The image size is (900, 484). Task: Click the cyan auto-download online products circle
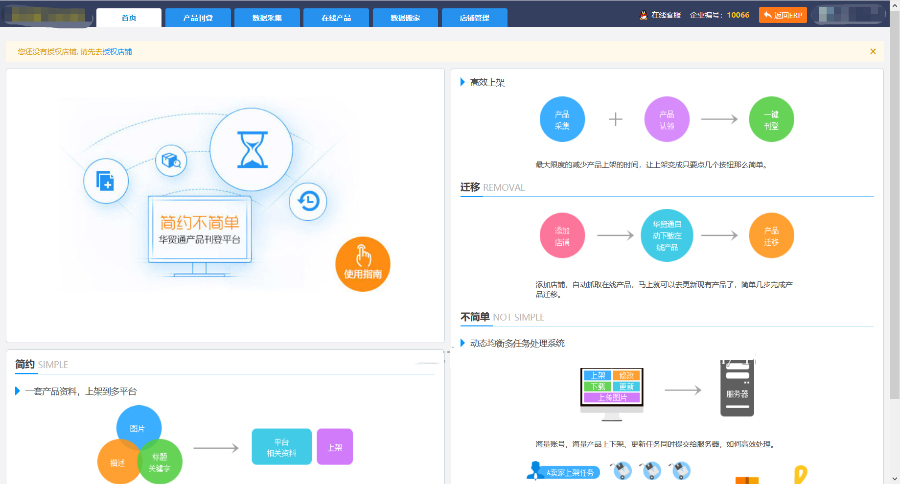pos(666,235)
